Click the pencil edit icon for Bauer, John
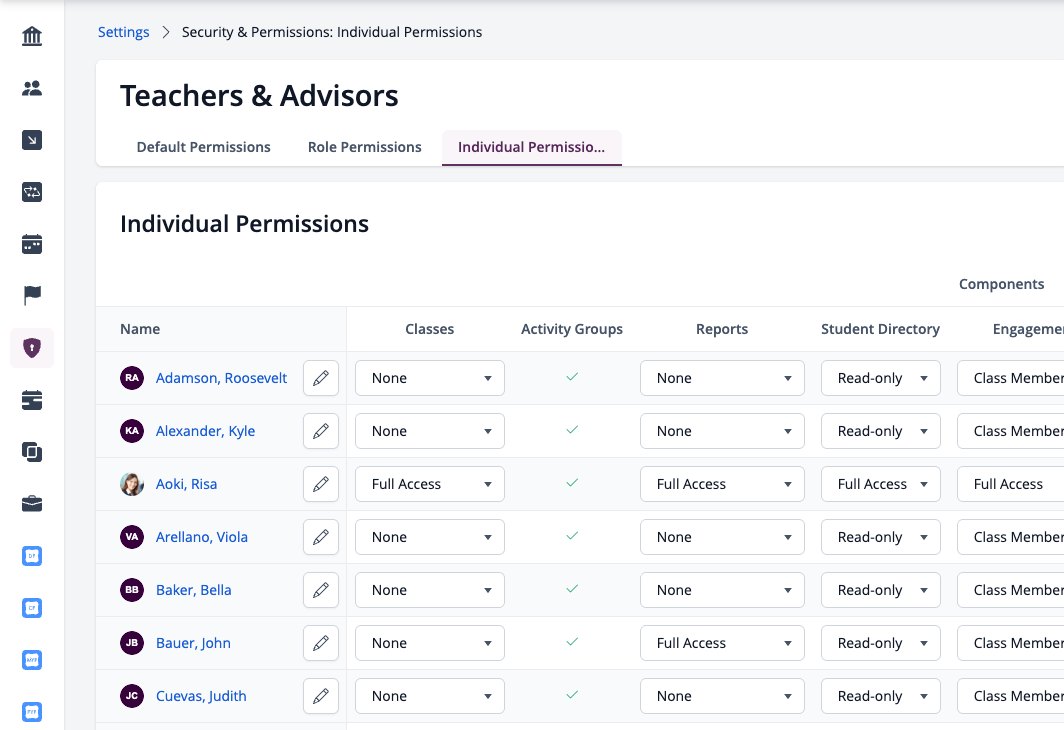Screen dimensions: 1064x730 pos(321,643)
